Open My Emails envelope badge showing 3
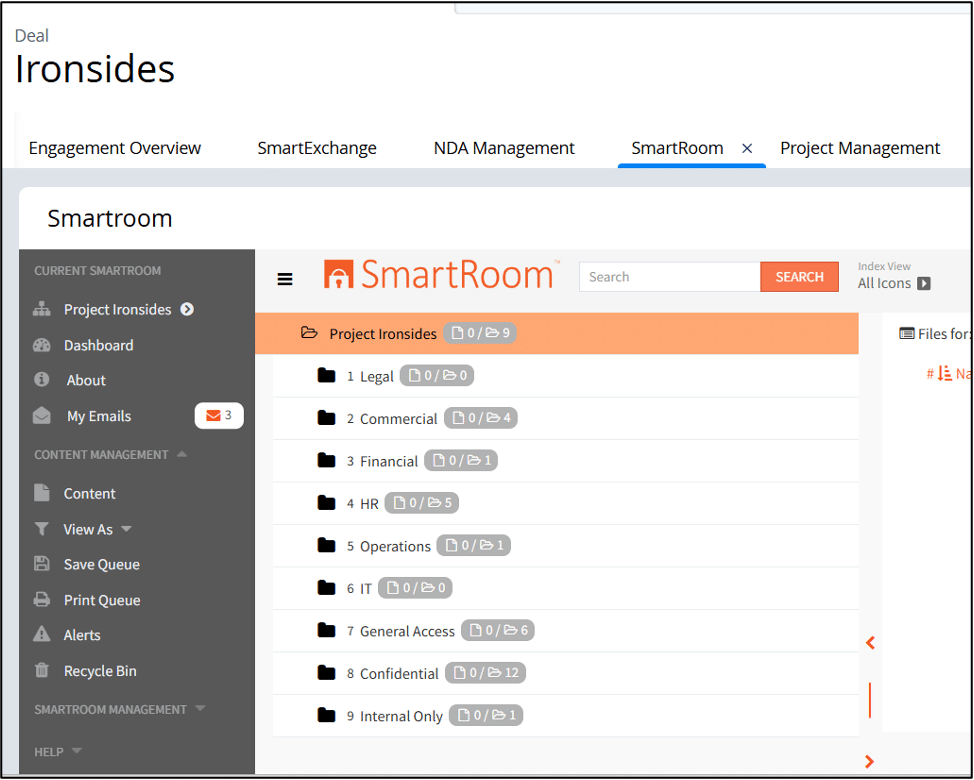 [219, 416]
